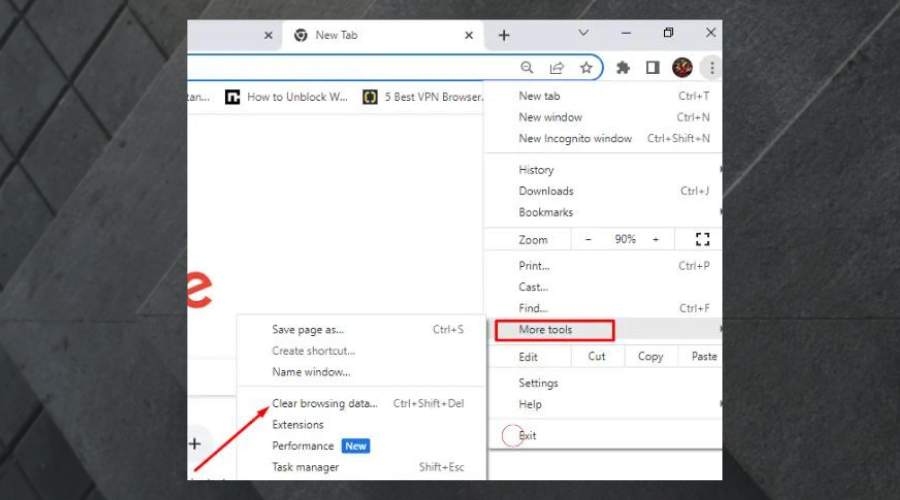The height and width of the screenshot is (500, 900).
Task: Click the three-dot Chrome menu button
Action: (712, 68)
